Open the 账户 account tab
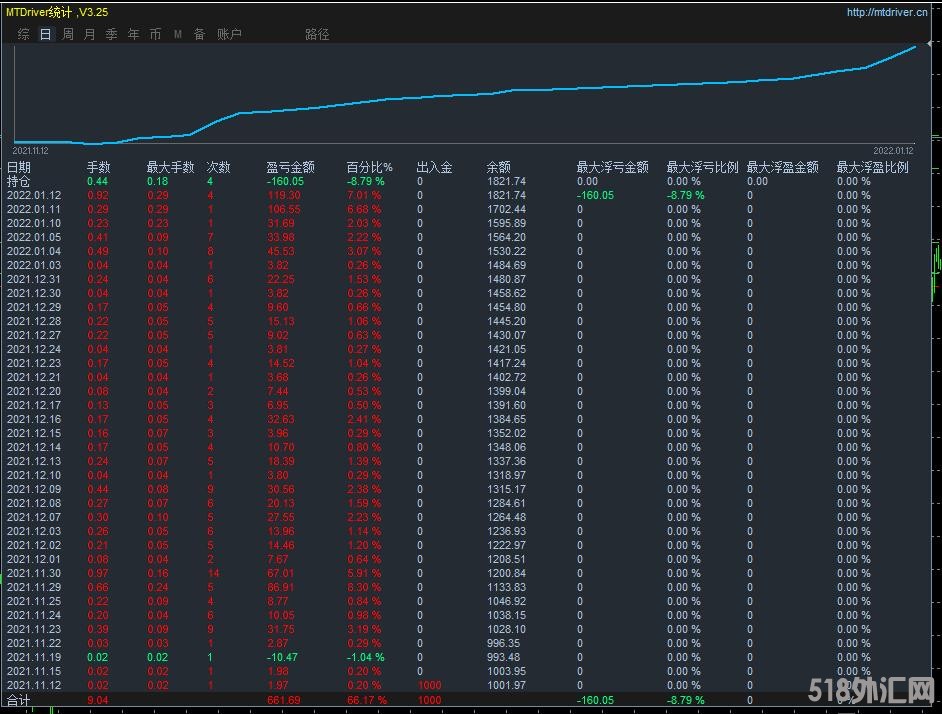942x714 pixels. click(229, 34)
